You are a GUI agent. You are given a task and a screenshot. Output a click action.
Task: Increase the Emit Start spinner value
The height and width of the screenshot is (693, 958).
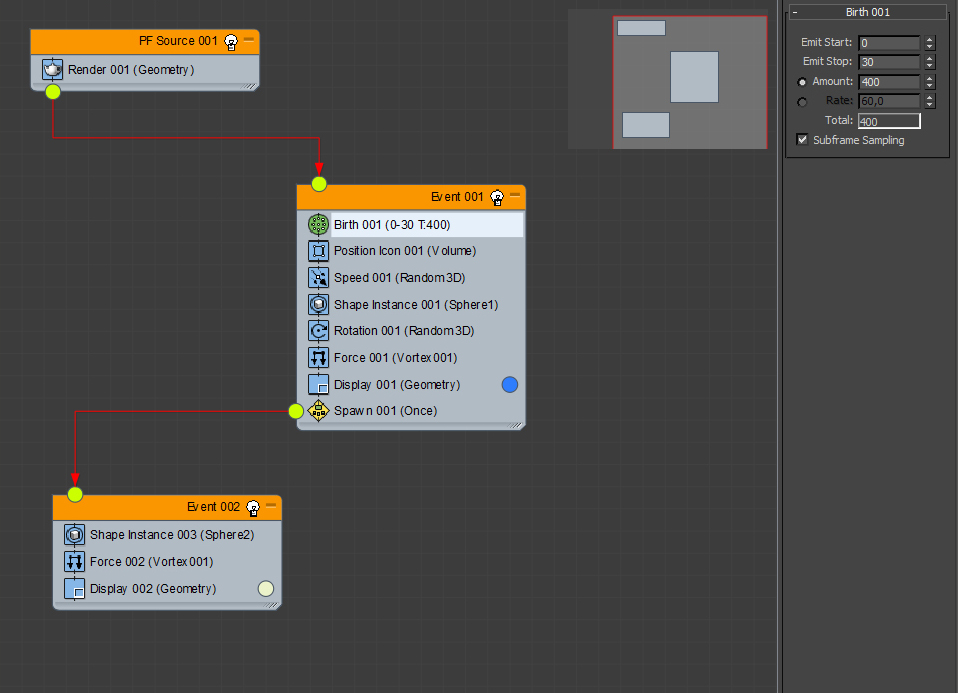[x=930, y=40]
